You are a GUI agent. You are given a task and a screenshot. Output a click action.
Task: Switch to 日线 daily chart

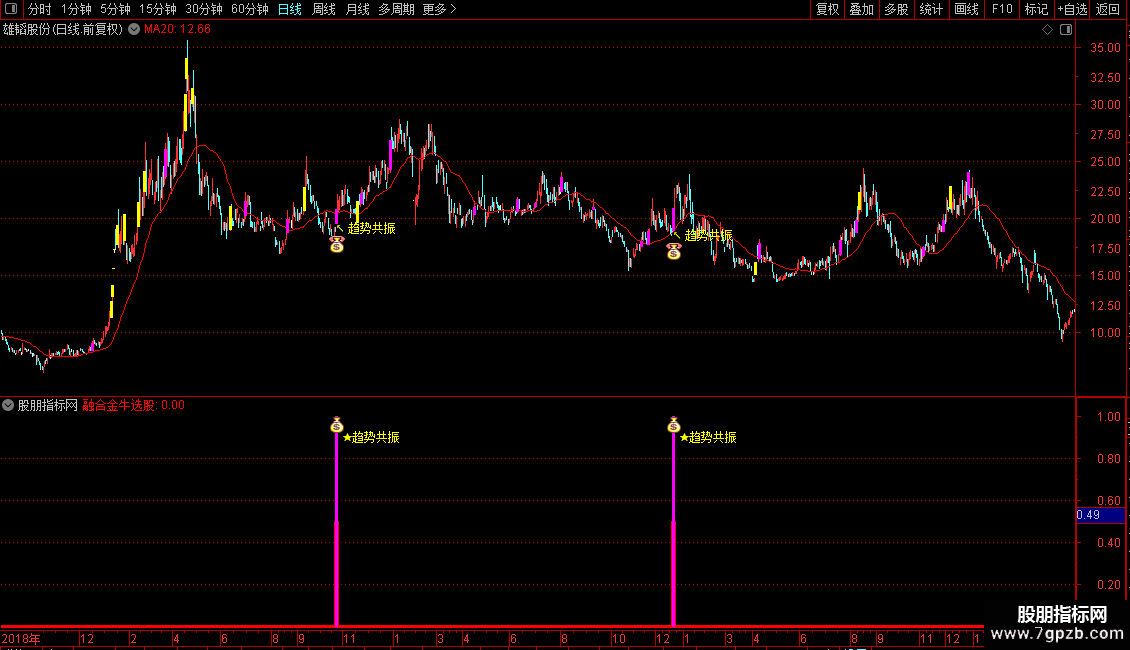(x=290, y=9)
